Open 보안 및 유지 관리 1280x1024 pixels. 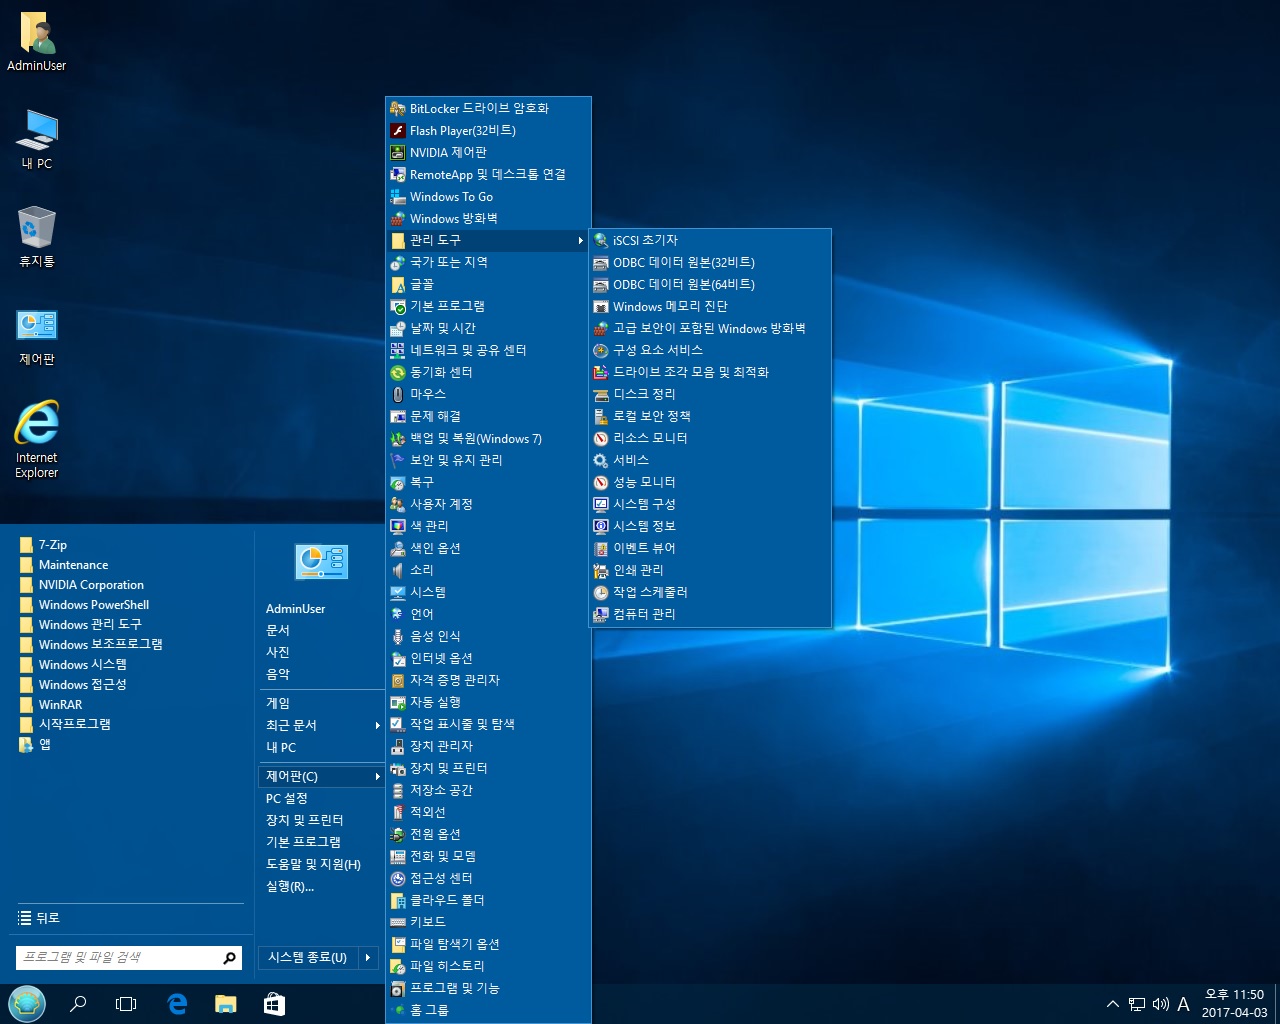(x=488, y=460)
